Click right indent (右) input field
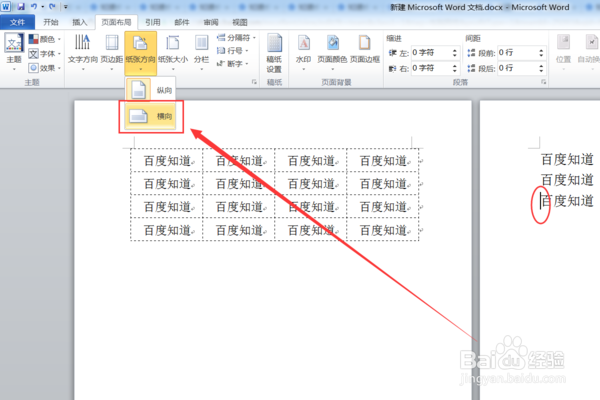This screenshot has width=600, height=400. tap(431, 69)
